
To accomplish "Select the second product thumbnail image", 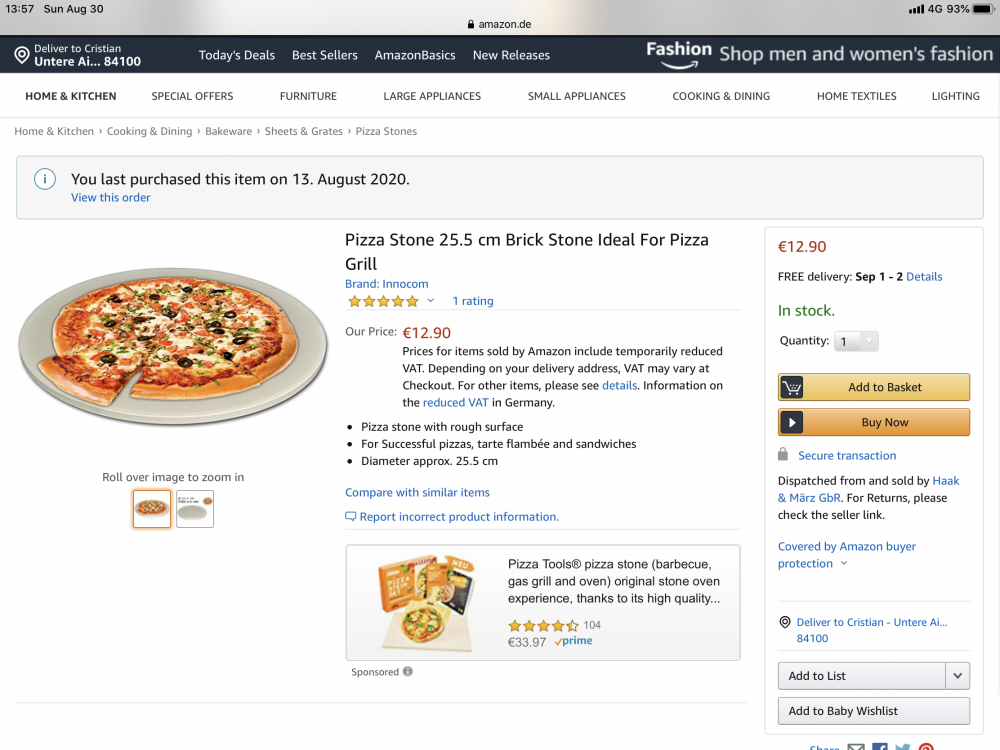I will [195, 509].
